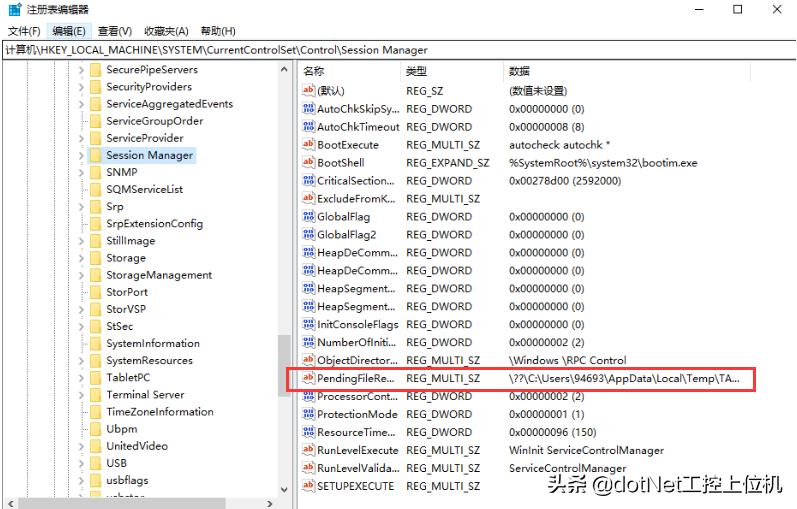
Task: Click tree pane horizontal scroll right arrow
Action: click(270, 503)
